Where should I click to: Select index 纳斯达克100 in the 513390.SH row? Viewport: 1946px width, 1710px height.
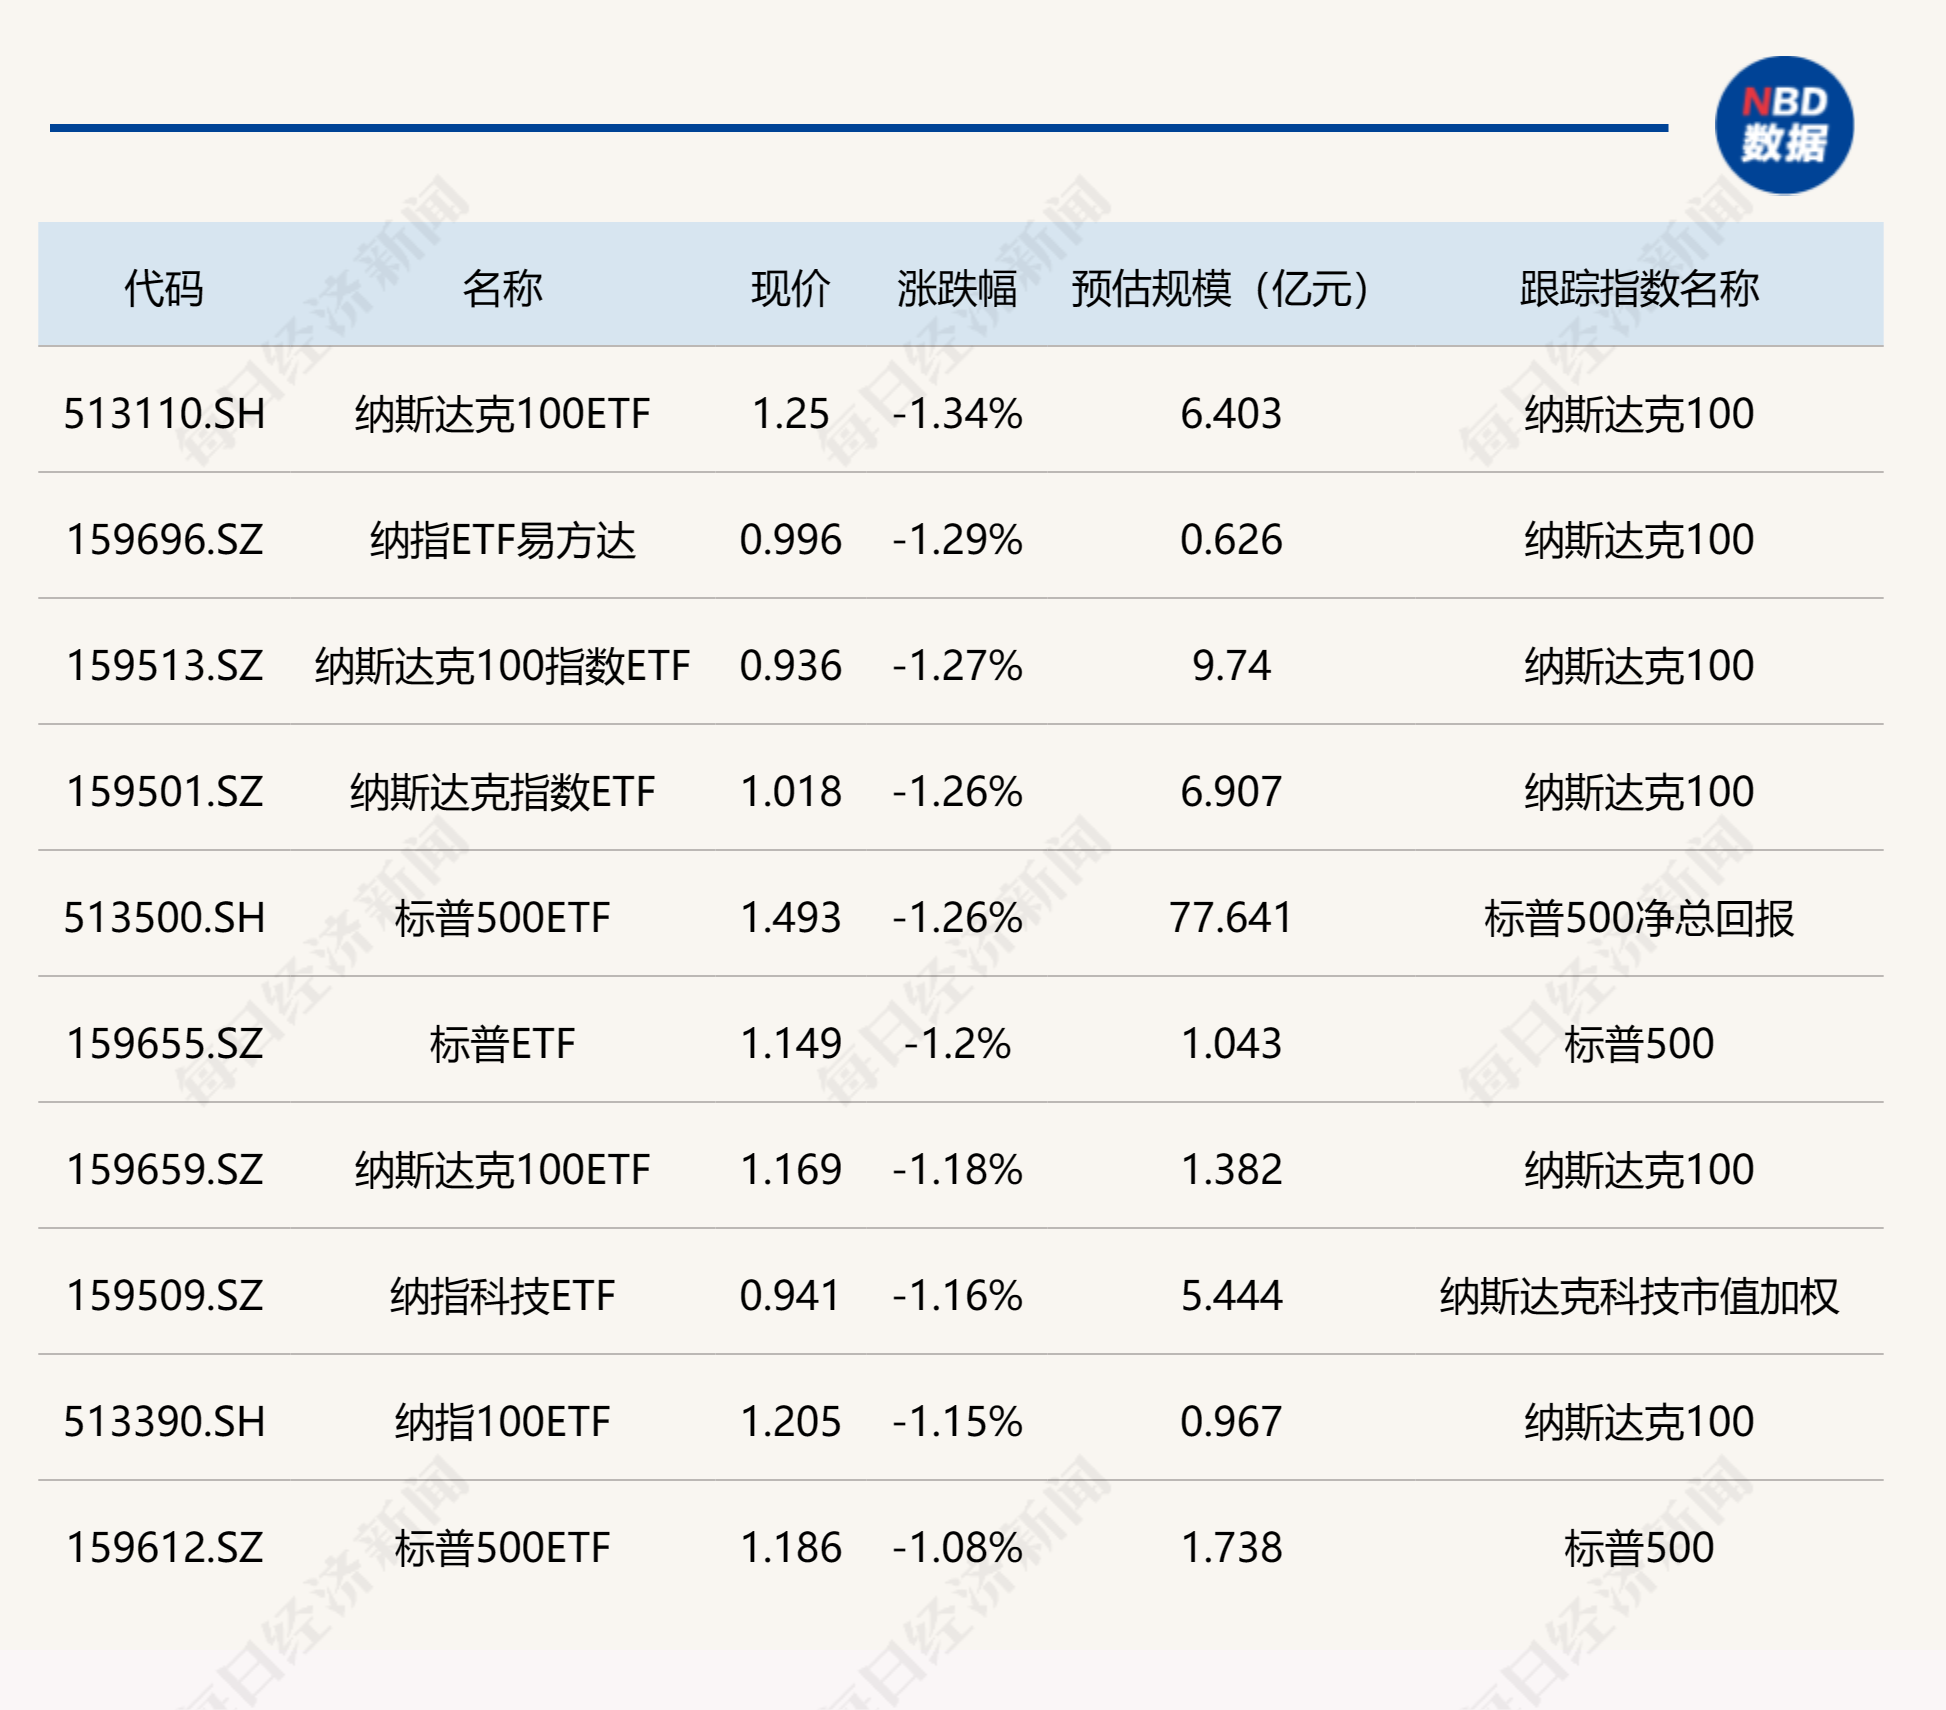(x=1639, y=1422)
